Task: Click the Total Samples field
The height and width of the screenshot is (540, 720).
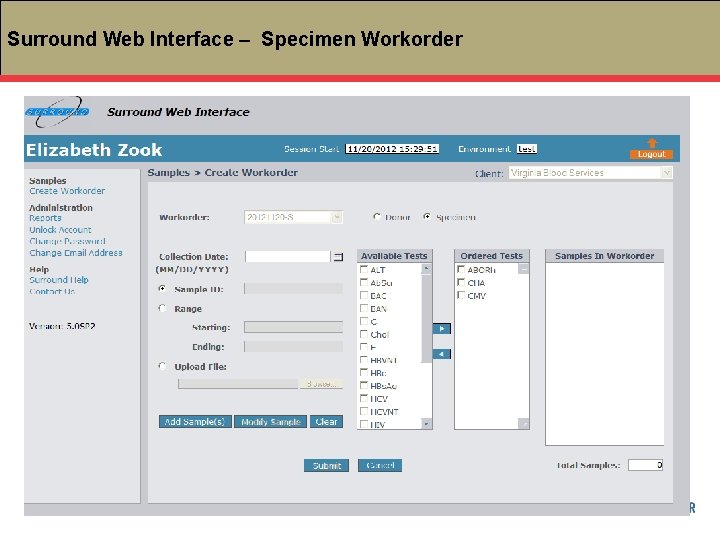Action: pos(645,465)
